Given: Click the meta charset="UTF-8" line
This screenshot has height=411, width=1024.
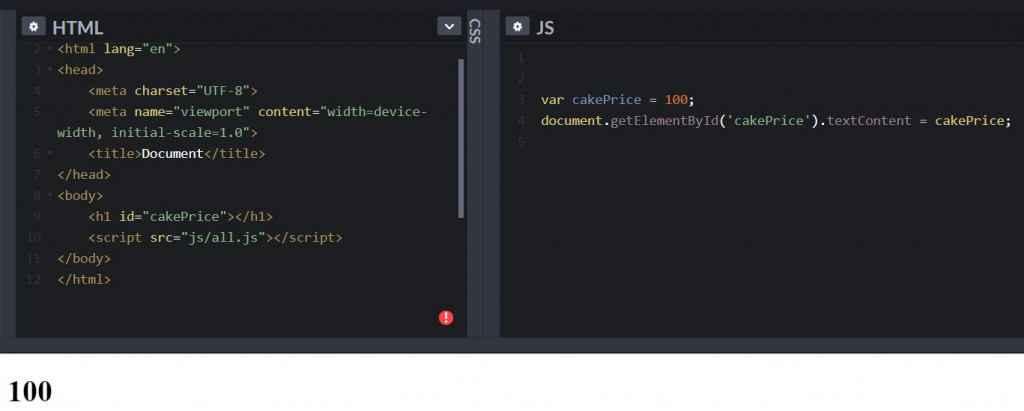Looking at the screenshot, I should 173,90.
